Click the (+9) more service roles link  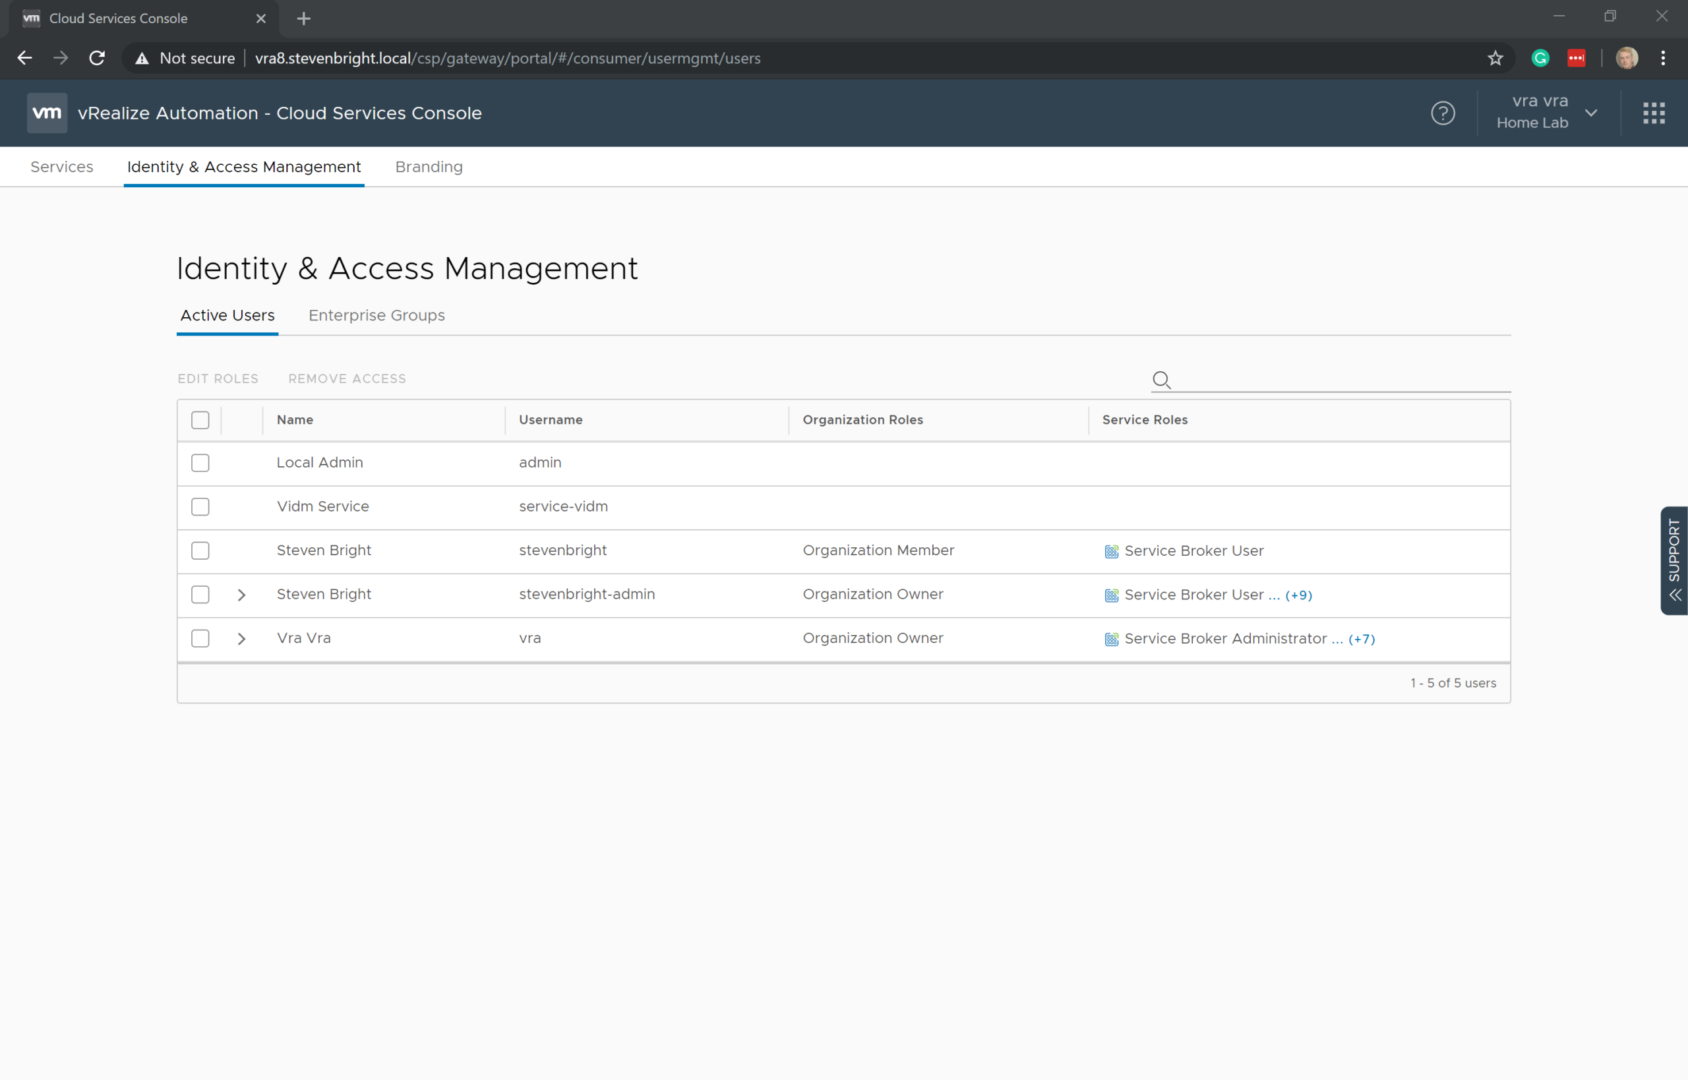pos(1298,595)
